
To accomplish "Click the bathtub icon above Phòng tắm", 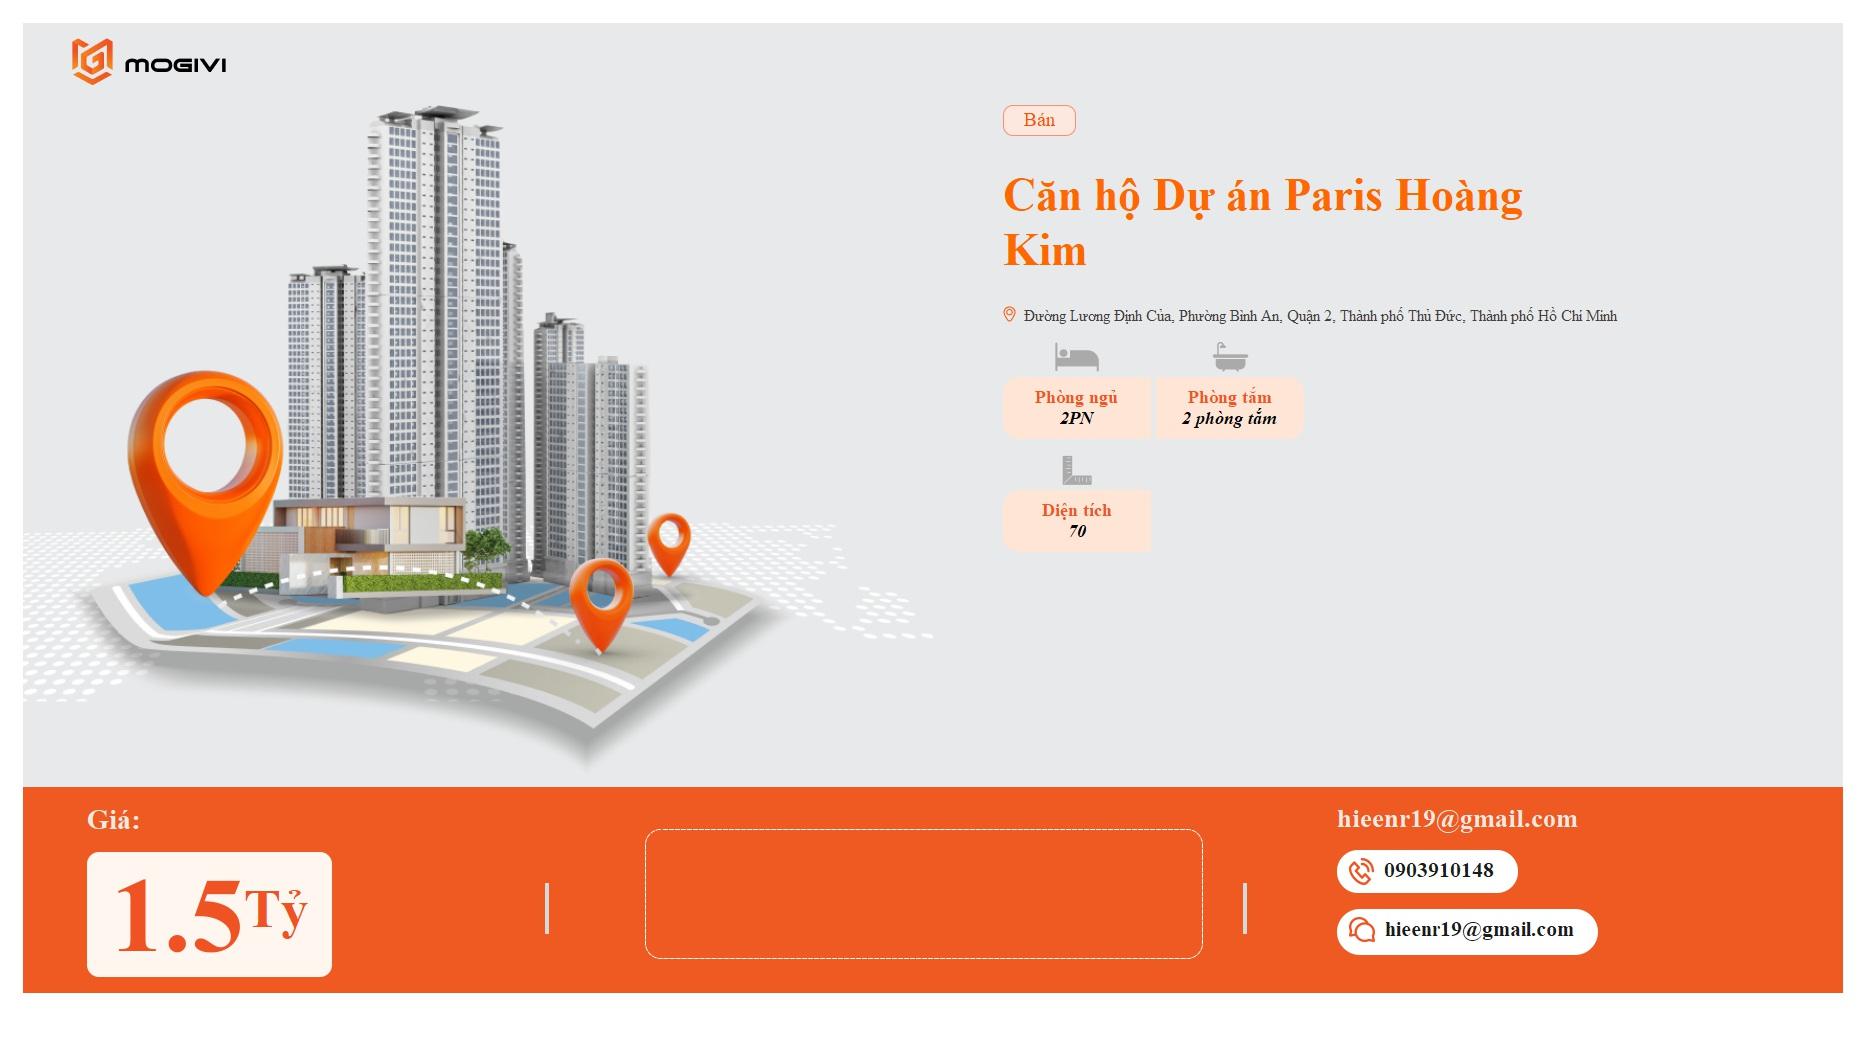I will [1230, 357].
